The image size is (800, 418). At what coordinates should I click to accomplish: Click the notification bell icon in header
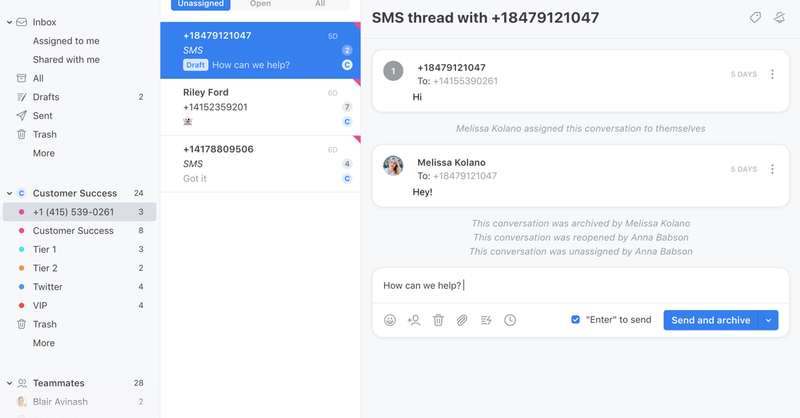[x=779, y=17]
